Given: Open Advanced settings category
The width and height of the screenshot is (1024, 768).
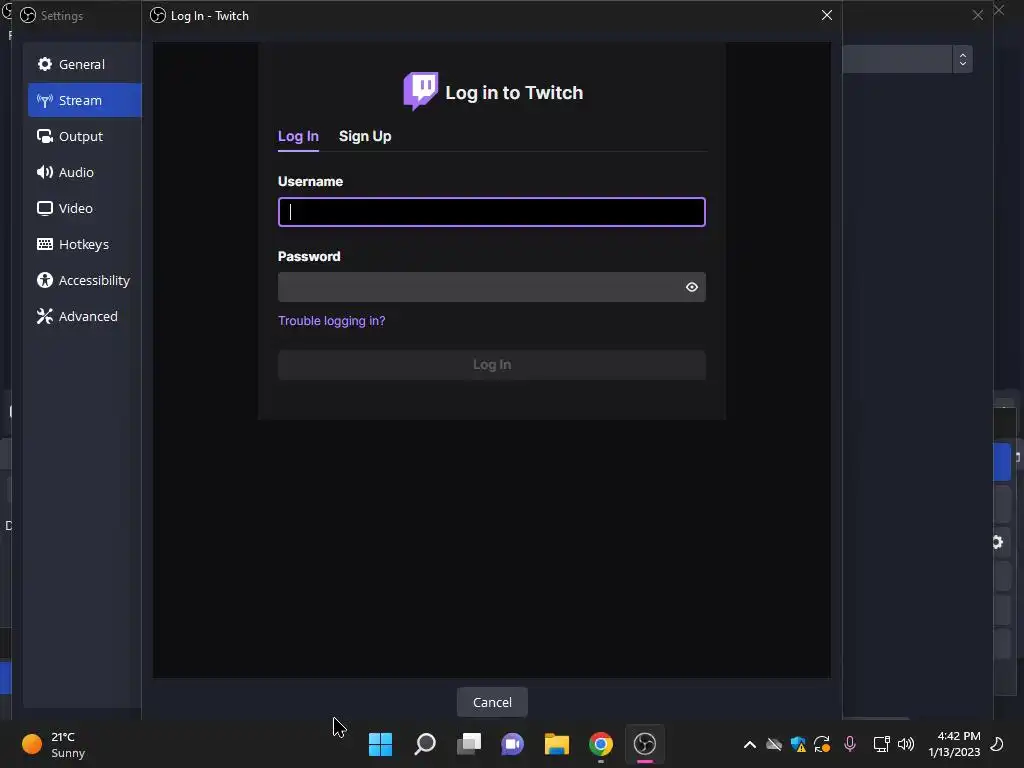Looking at the screenshot, I should coord(84,315).
